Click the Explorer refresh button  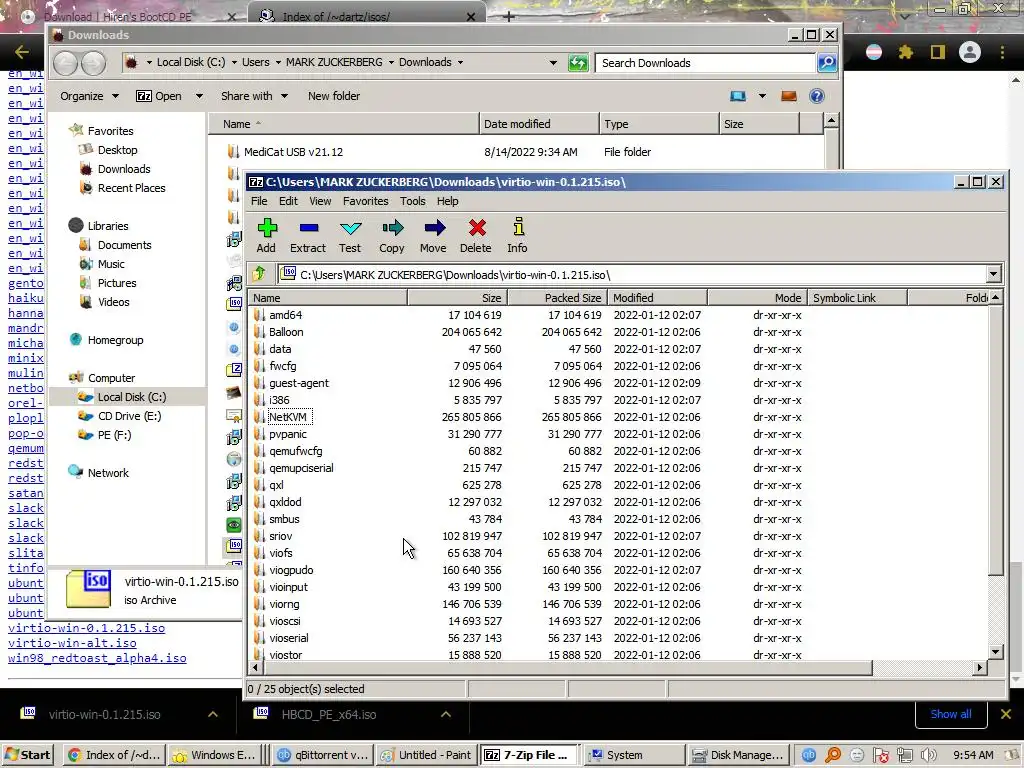pyautogui.click(x=578, y=63)
